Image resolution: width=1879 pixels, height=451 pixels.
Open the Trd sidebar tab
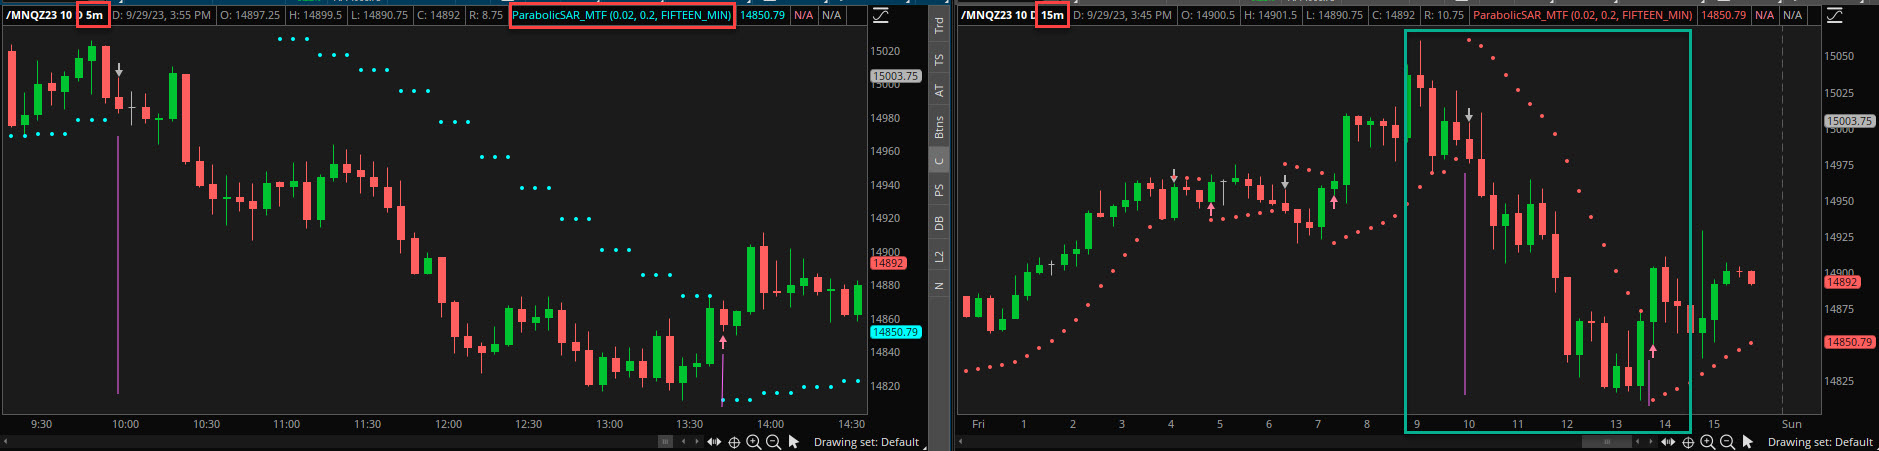[939, 26]
